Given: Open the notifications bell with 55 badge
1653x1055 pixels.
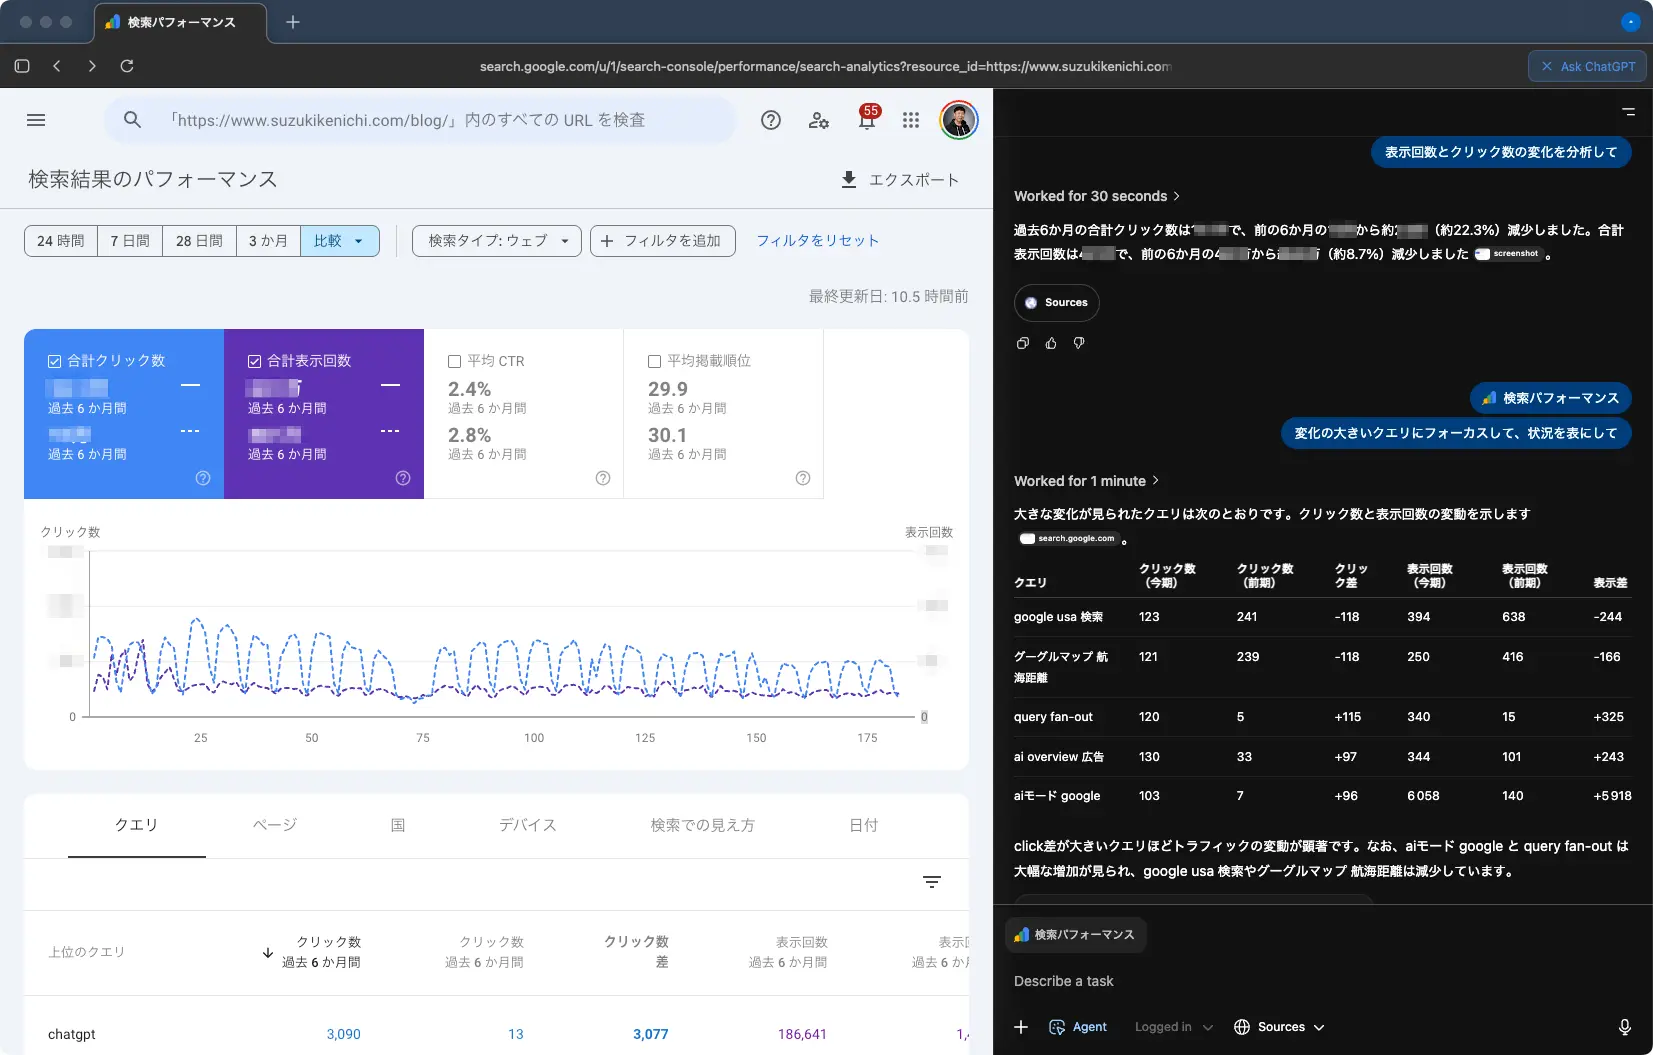Looking at the screenshot, I should (x=866, y=120).
